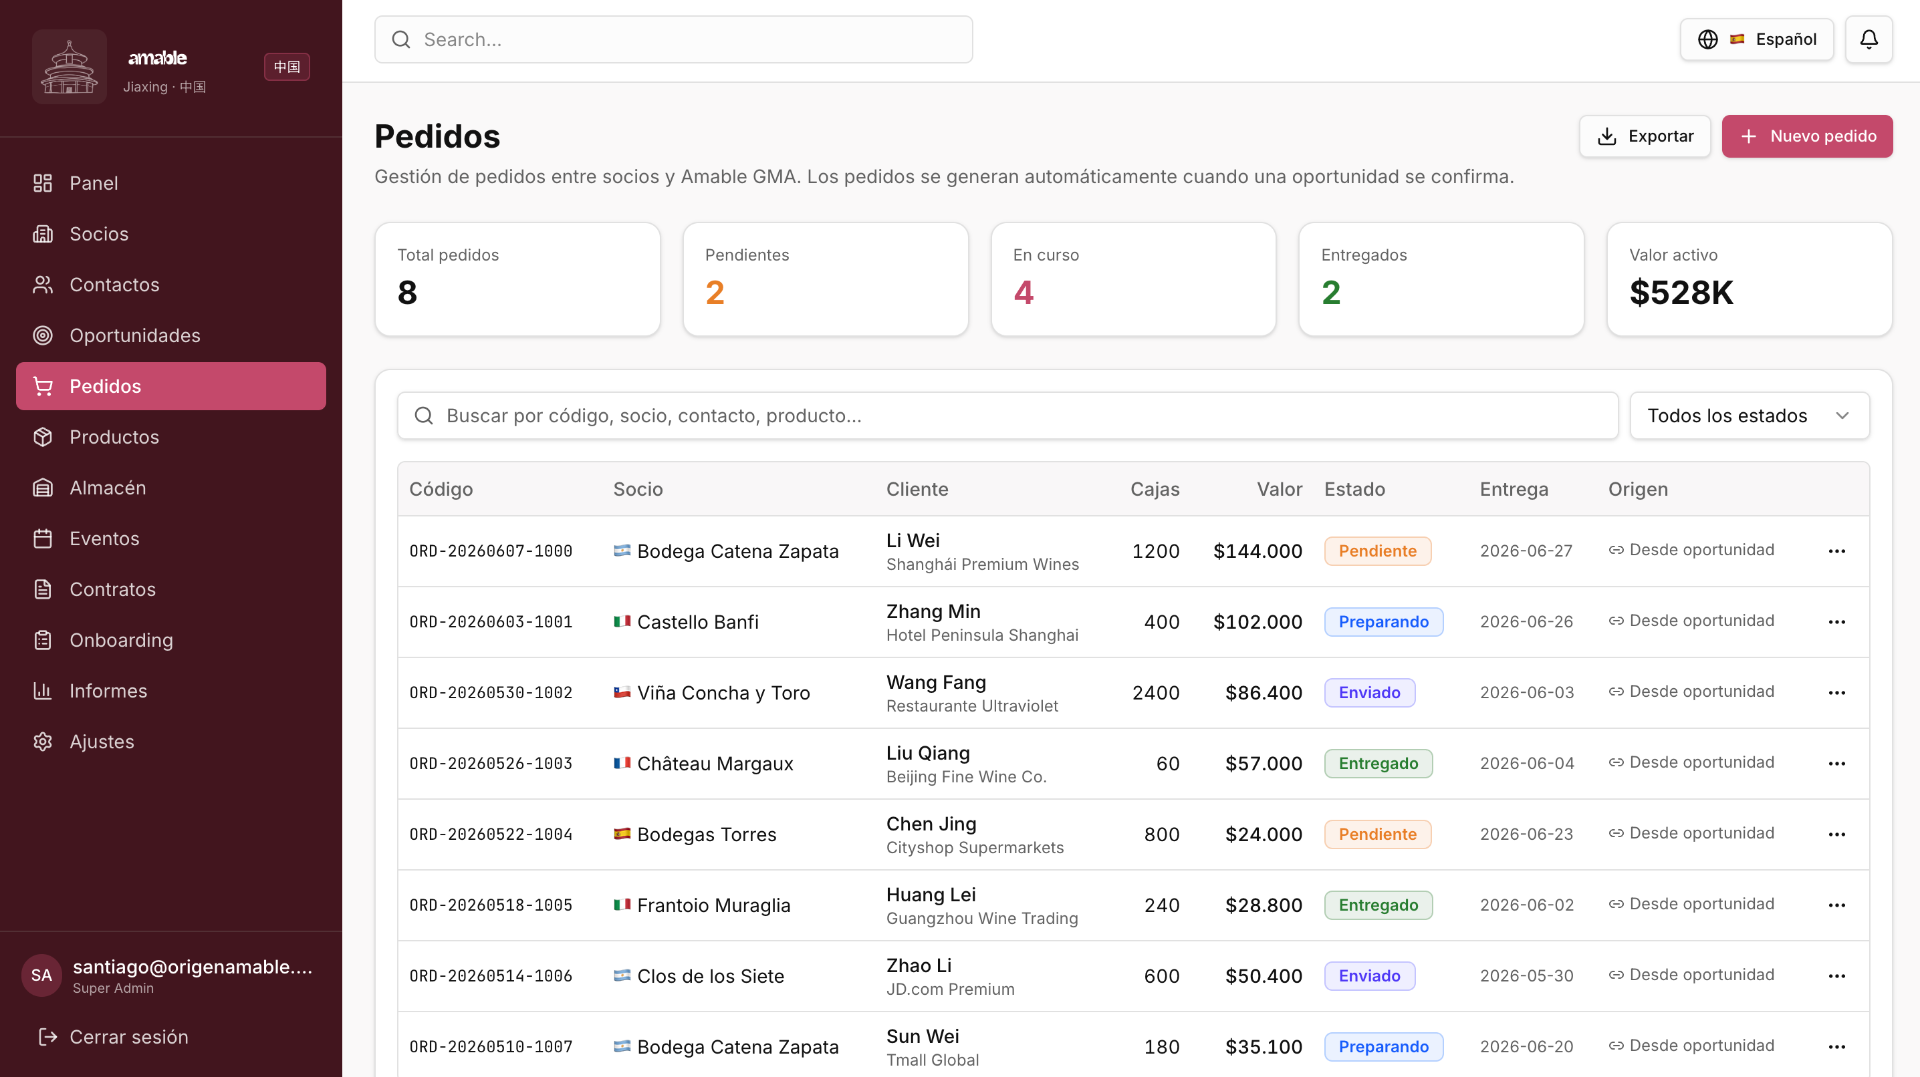The image size is (1920, 1077).
Task: Click Exportar button
Action: [1645, 136]
